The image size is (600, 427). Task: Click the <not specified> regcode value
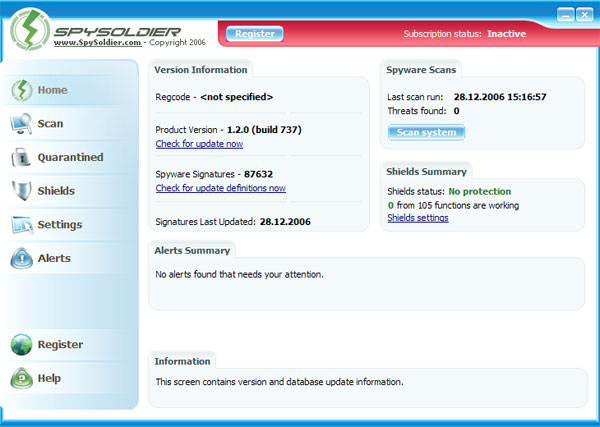coord(236,97)
